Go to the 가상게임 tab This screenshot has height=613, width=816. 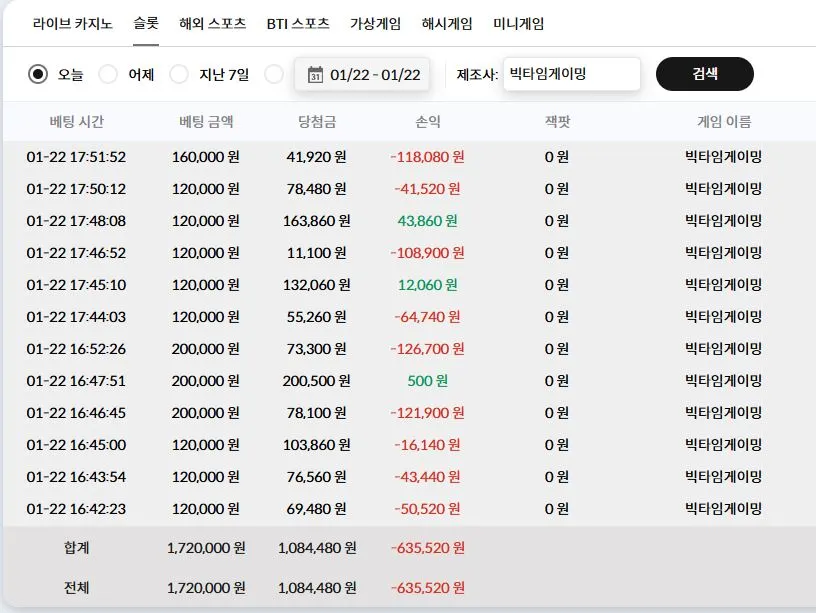tap(375, 24)
